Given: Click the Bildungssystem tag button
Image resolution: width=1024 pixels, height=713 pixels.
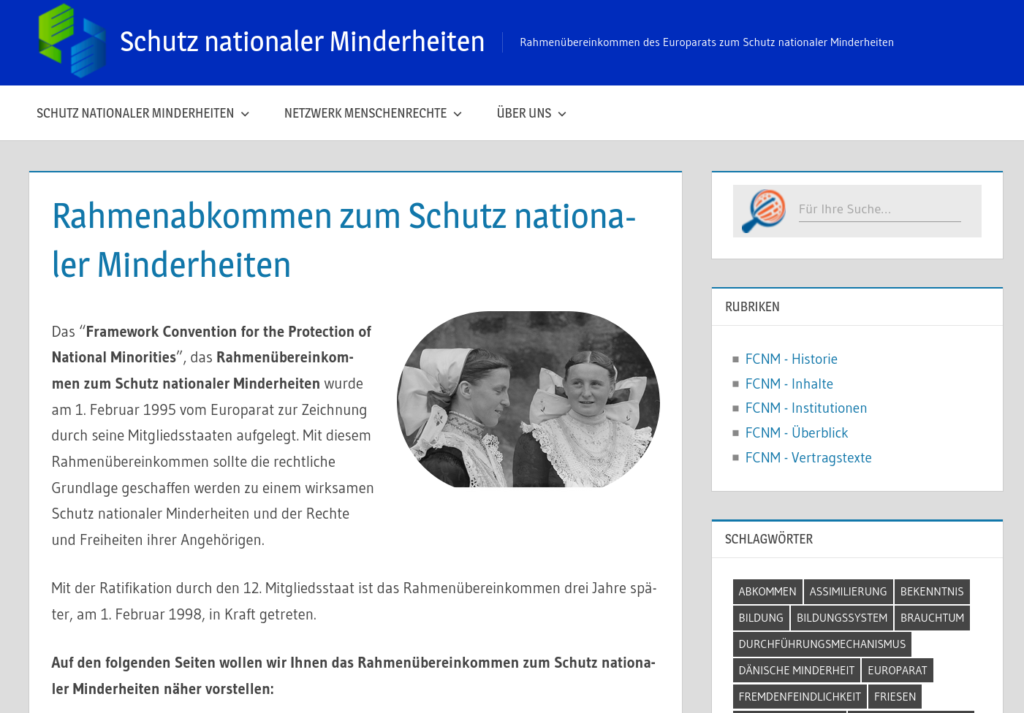Looking at the screenshot, I should [841, 618].
